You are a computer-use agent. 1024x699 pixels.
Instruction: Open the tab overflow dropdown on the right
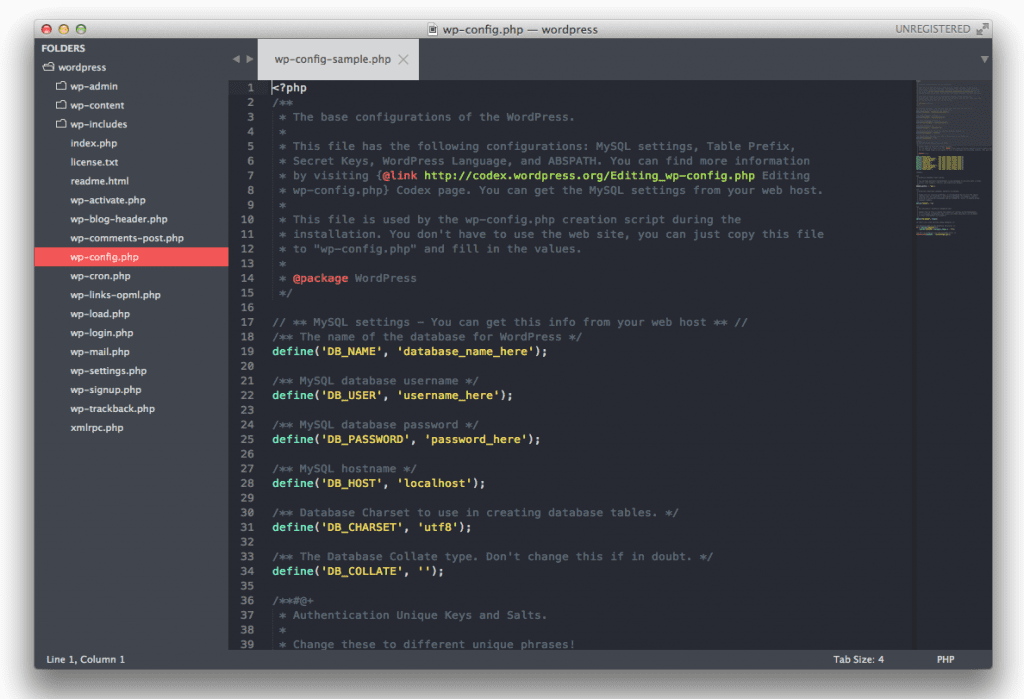click(x=985, y=60)
